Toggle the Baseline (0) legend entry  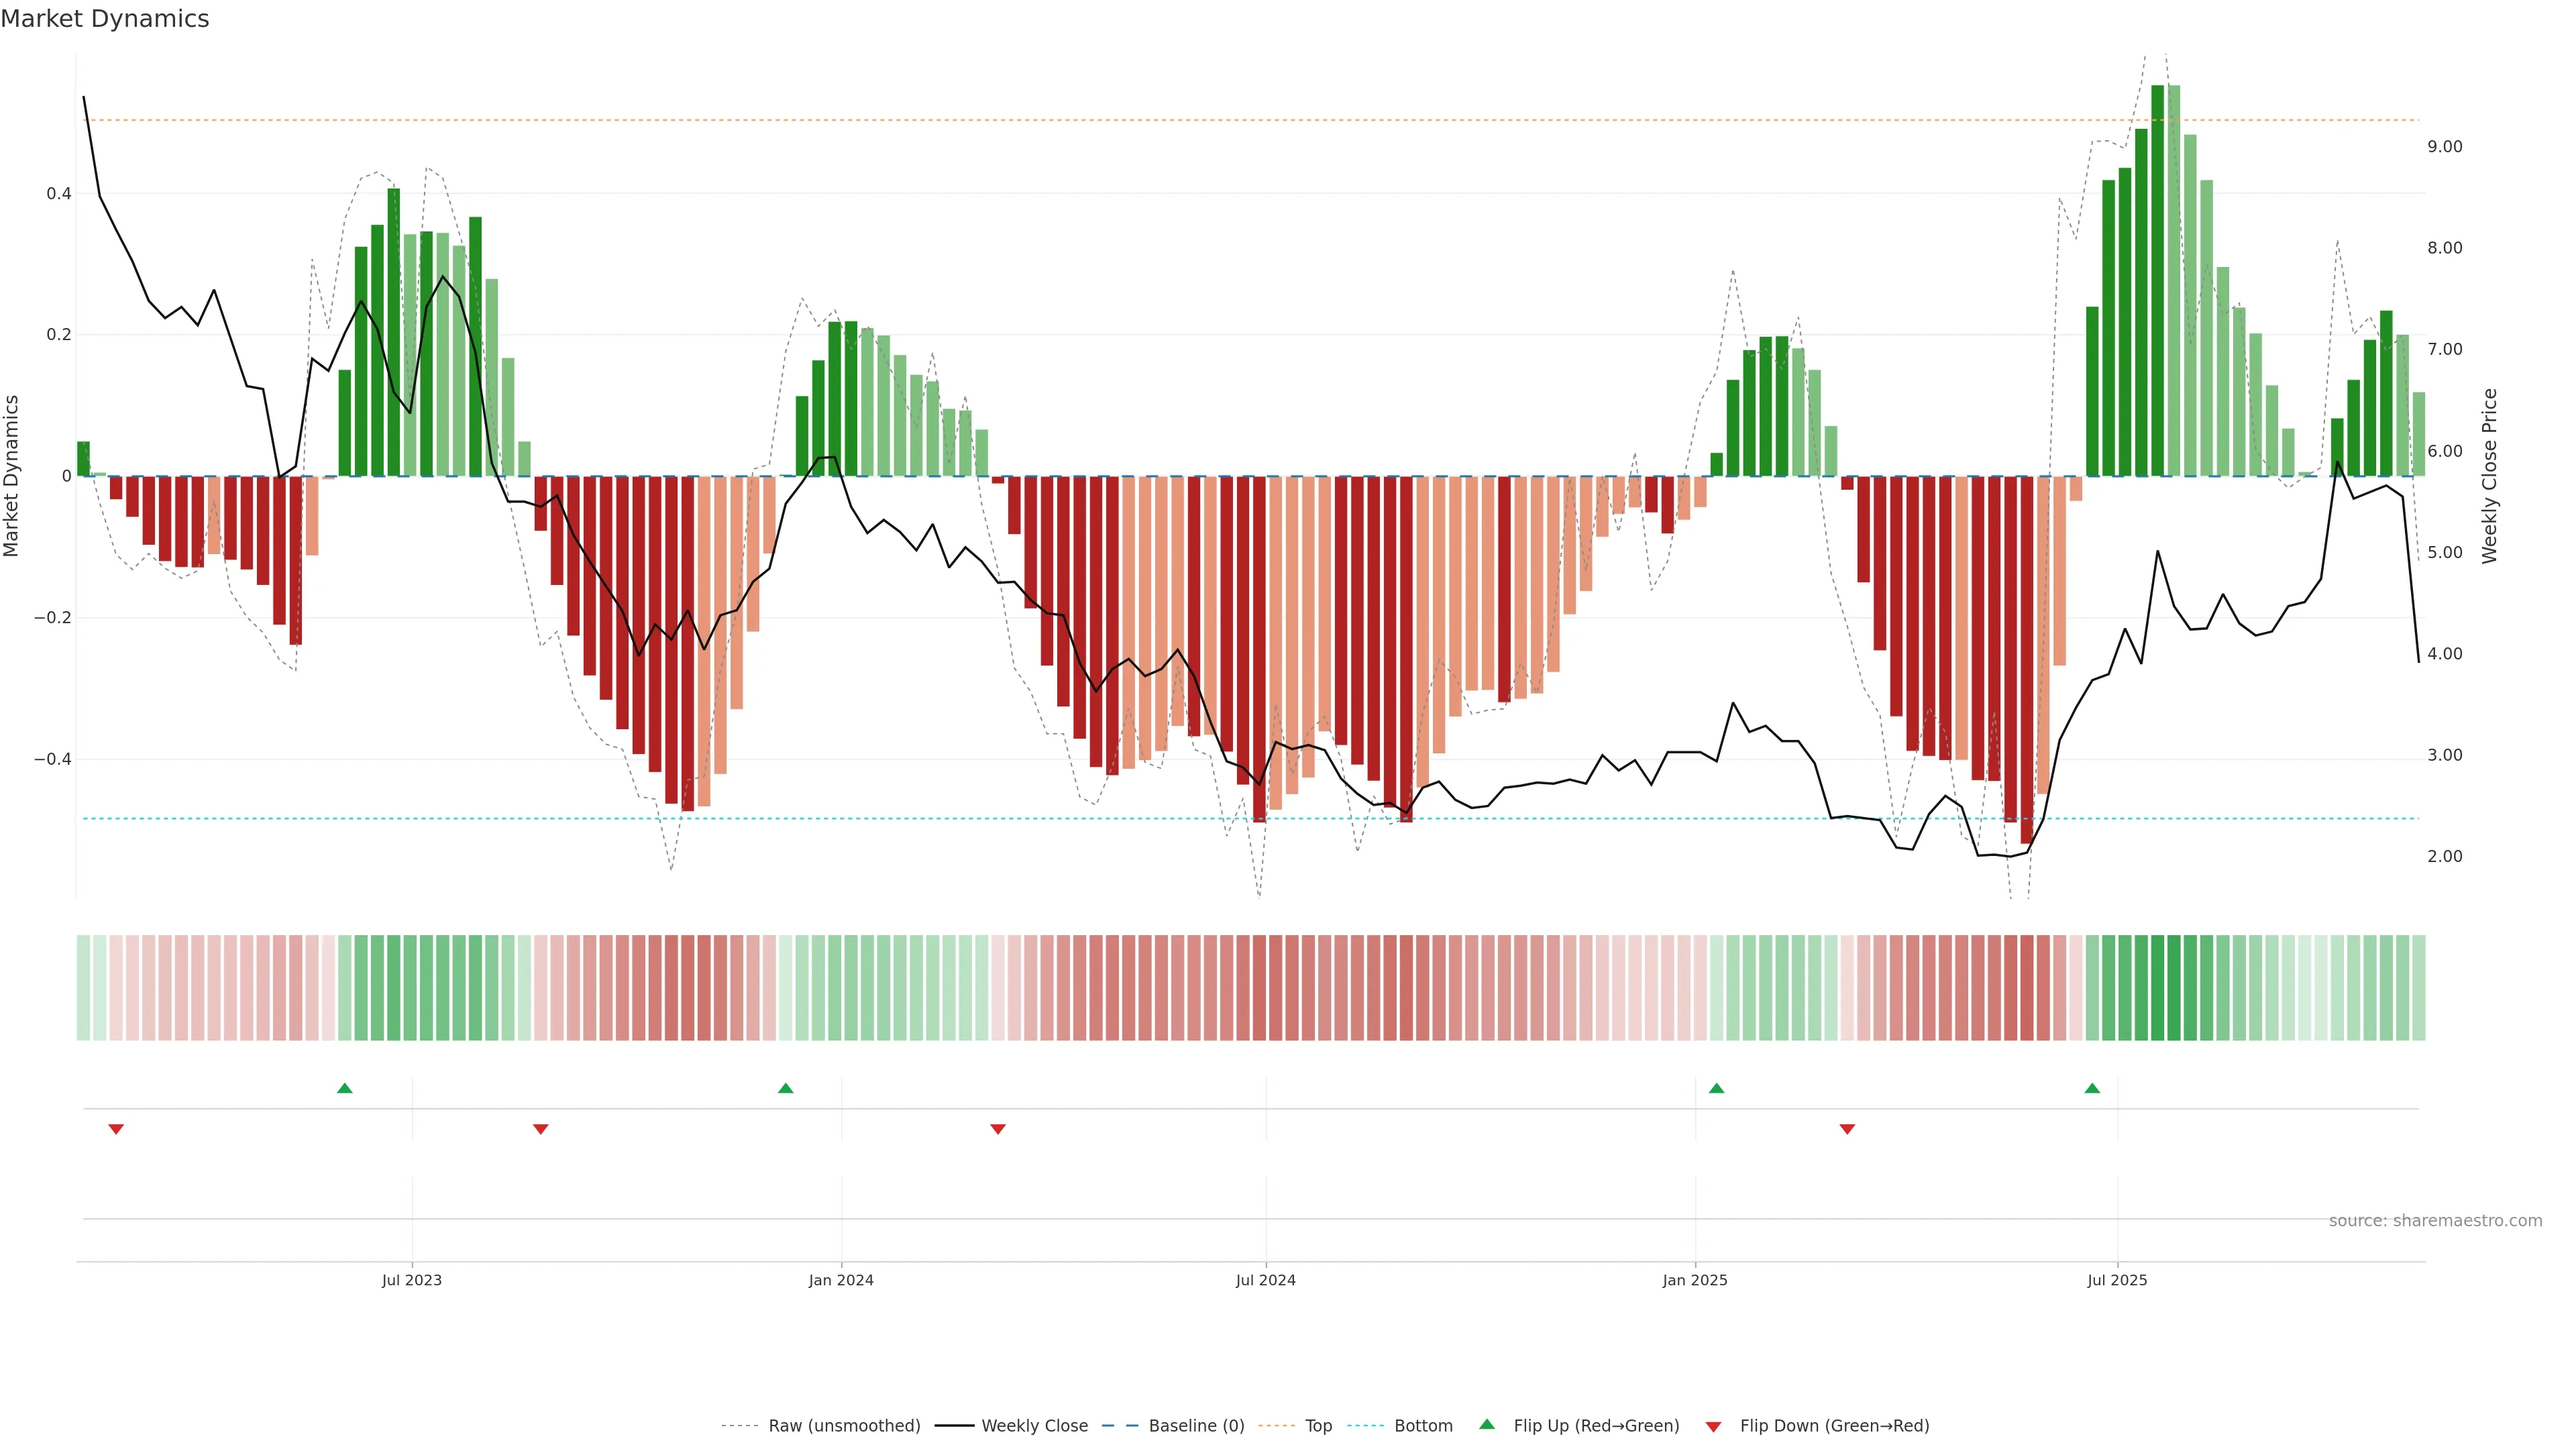click(1196, 1426)
